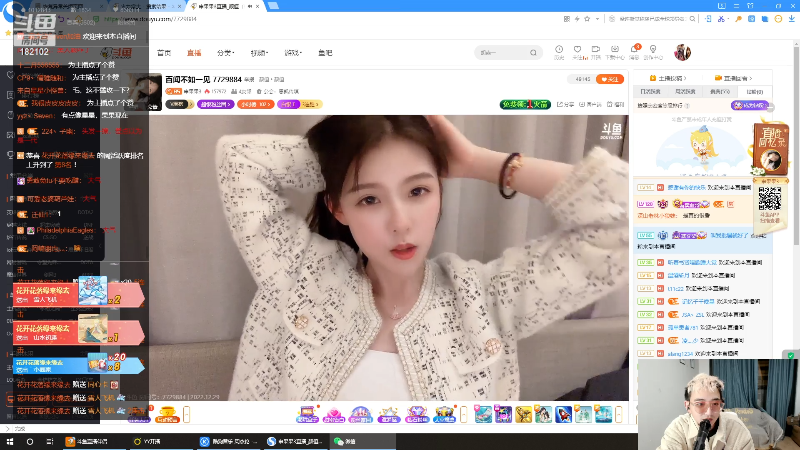The width and height of the screenshot is (800, 450).
Task: Open the messages icon with red badge
Action: [634, 49]
